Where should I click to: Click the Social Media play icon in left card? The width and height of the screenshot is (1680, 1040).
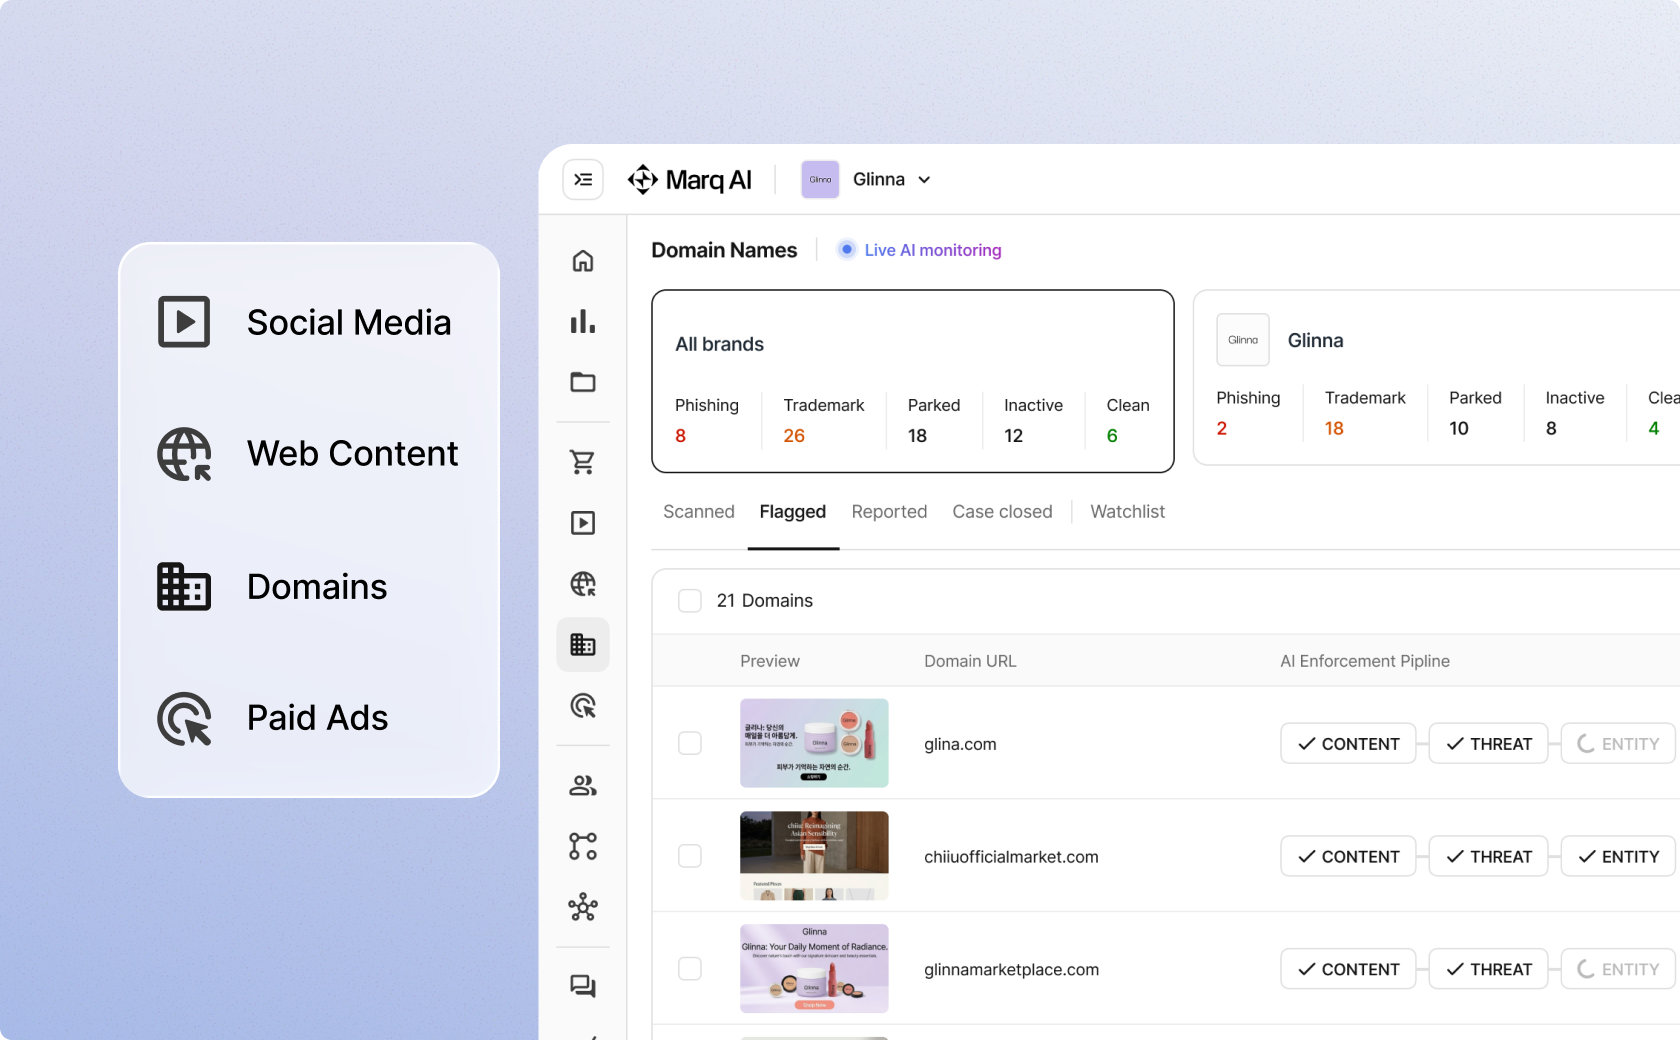point(184,322)
